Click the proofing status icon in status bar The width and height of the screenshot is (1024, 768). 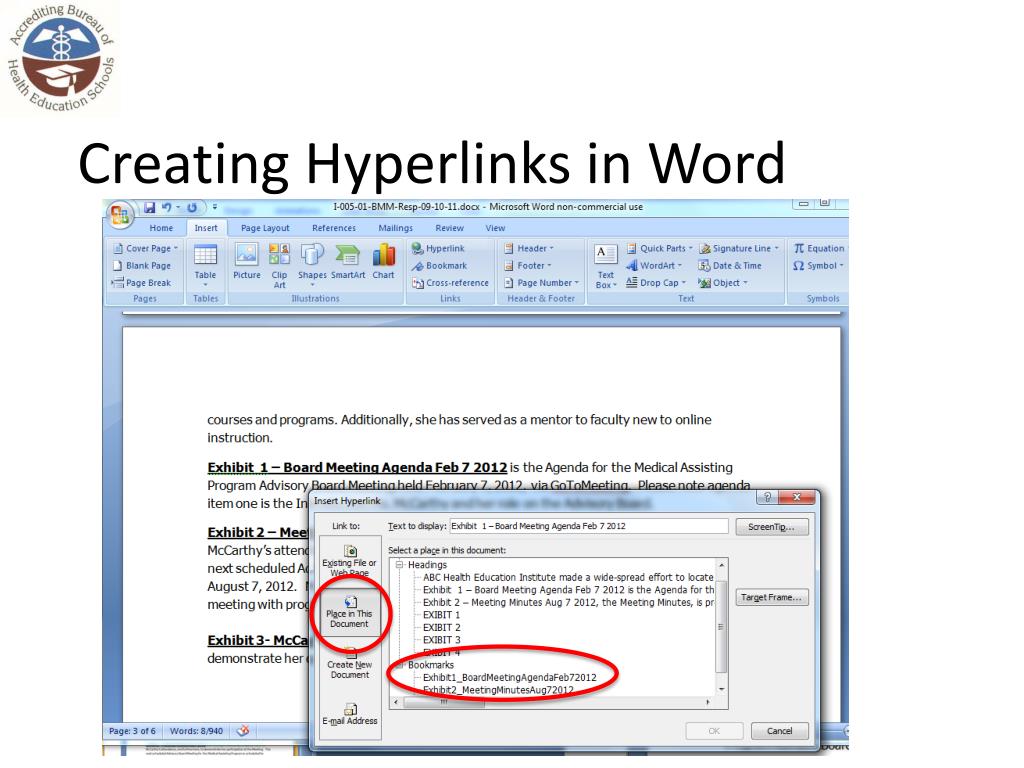tap(243, 731)
